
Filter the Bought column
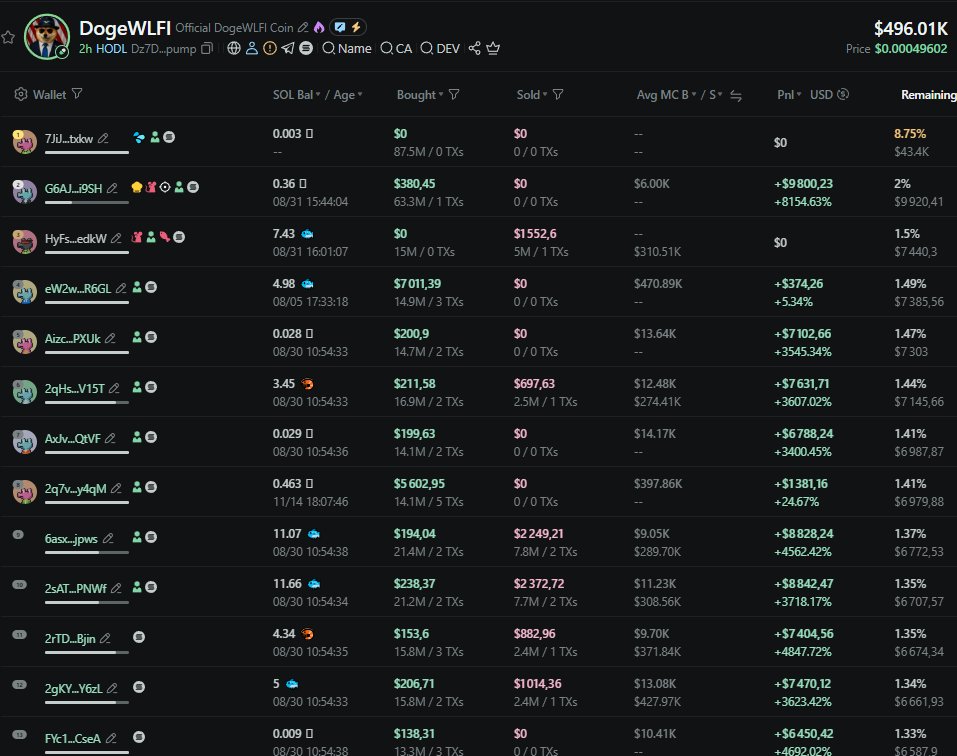pos(454,95)
